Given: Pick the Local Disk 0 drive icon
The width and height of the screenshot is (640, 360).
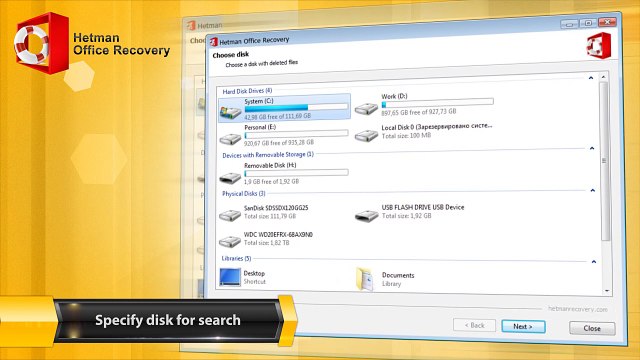Looking at the screenshot, I should pyautogui.click(x=366, y=136).
